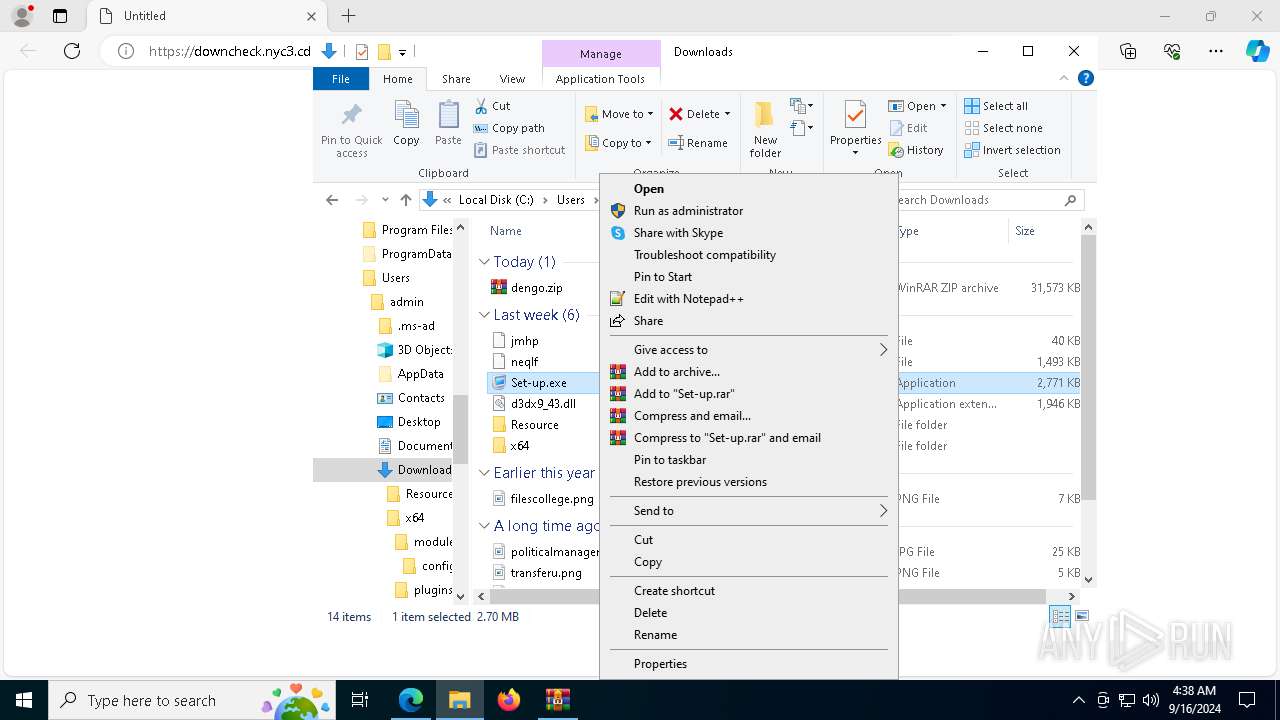This screenshot has height=720, width=1280.
Task: Open the Application Tools tab
Action: (x=600, y=79)
